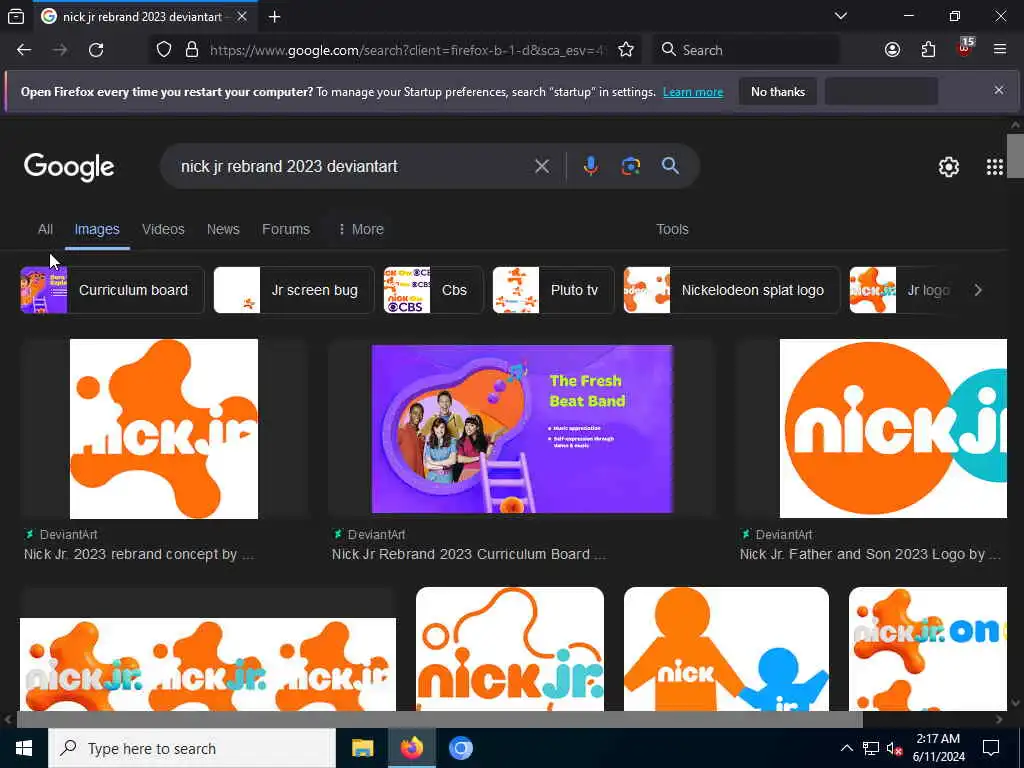The height and width of the screenshot is (768, 1024).
Task: Click in the Firefox Search box
Action: click(748, 50)
